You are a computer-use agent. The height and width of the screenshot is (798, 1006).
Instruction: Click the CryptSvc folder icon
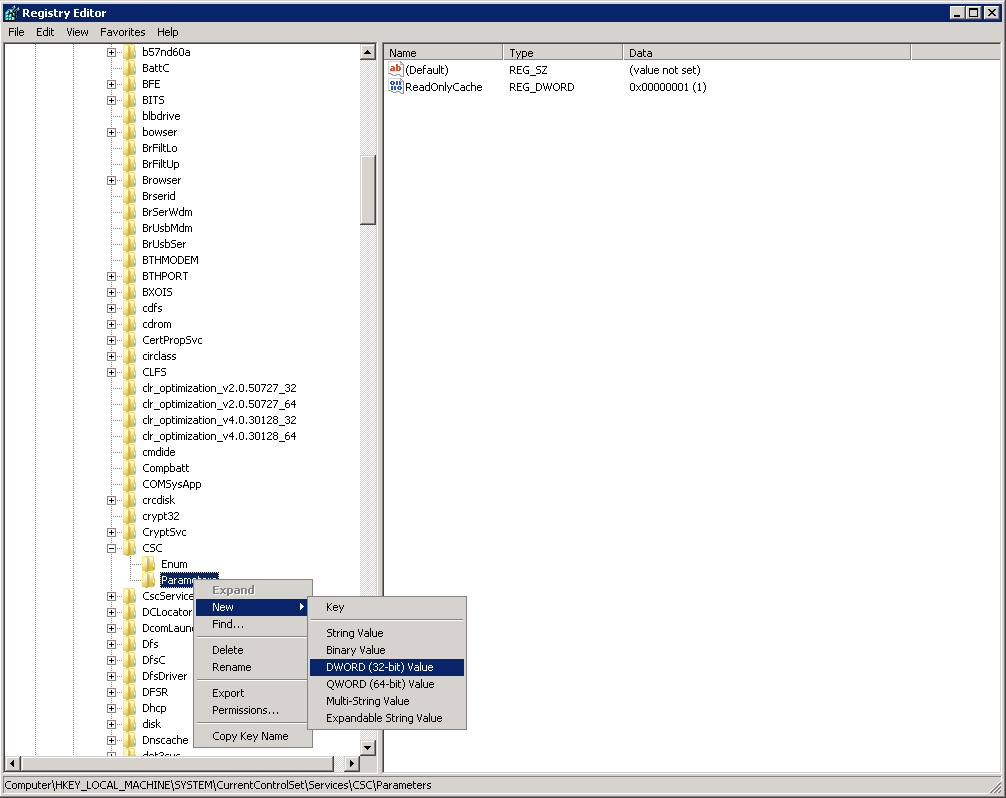tap(130, 532)
